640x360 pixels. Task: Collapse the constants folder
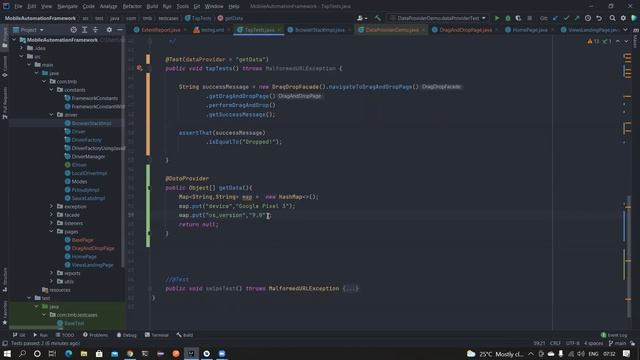pos(52,90)
